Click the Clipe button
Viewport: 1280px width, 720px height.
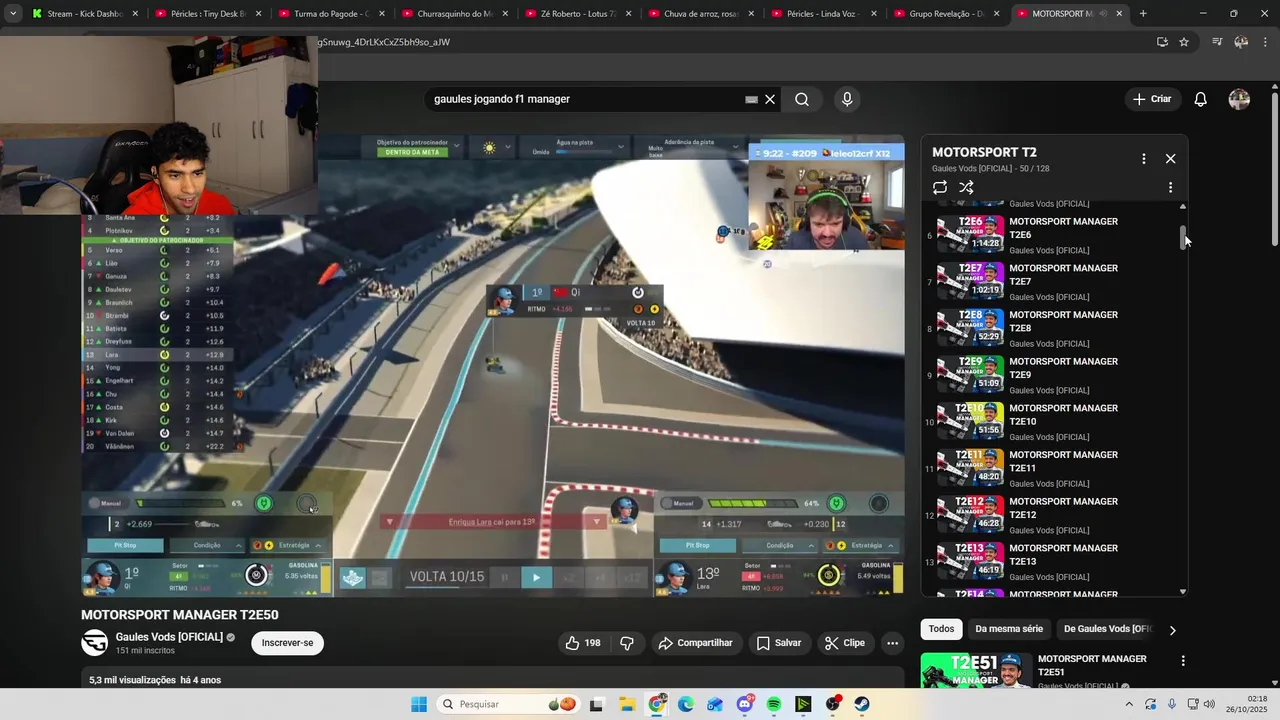pos(844,643)
